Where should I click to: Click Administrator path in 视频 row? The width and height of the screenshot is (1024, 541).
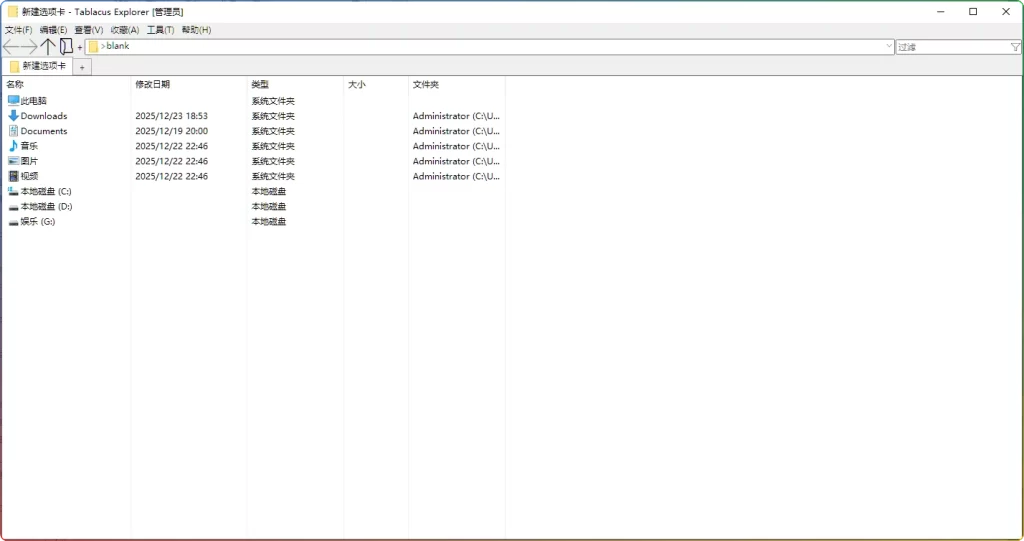pos(456,176)
